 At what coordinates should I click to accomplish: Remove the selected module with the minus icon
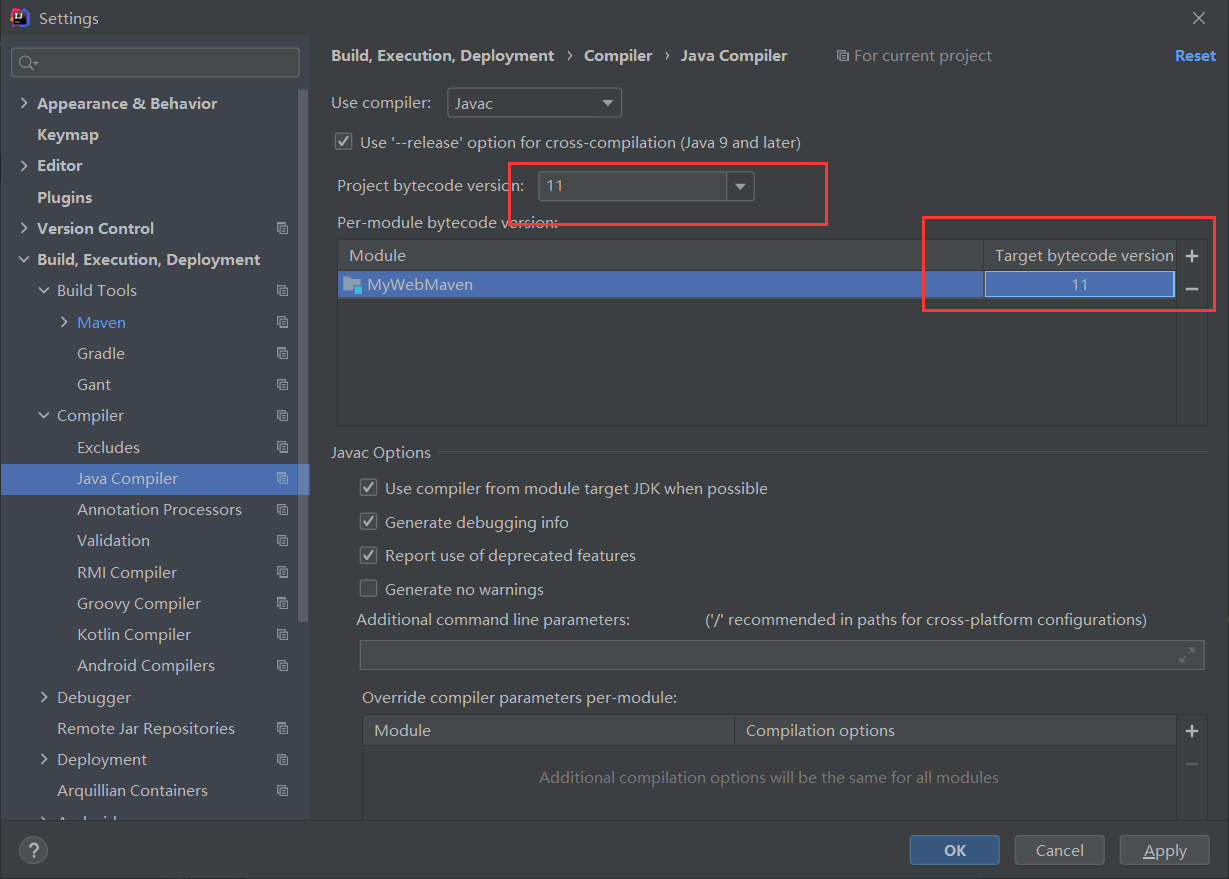pyautogui.click(x=1191, y=288)
